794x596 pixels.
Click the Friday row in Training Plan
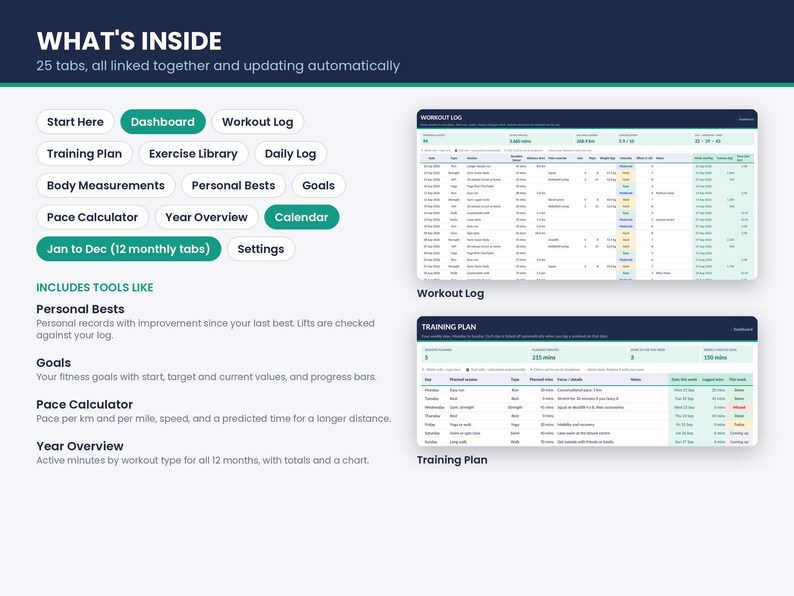[587, 425]
